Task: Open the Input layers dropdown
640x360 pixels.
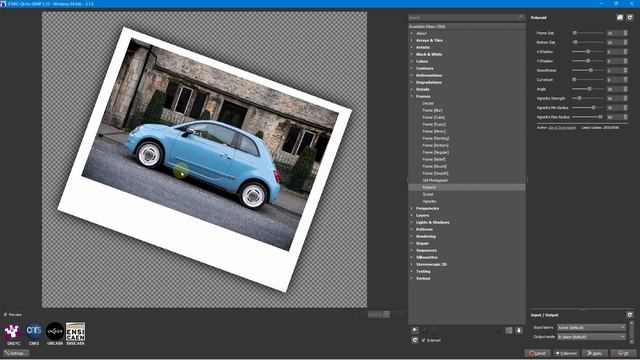Action: (591, 327)
